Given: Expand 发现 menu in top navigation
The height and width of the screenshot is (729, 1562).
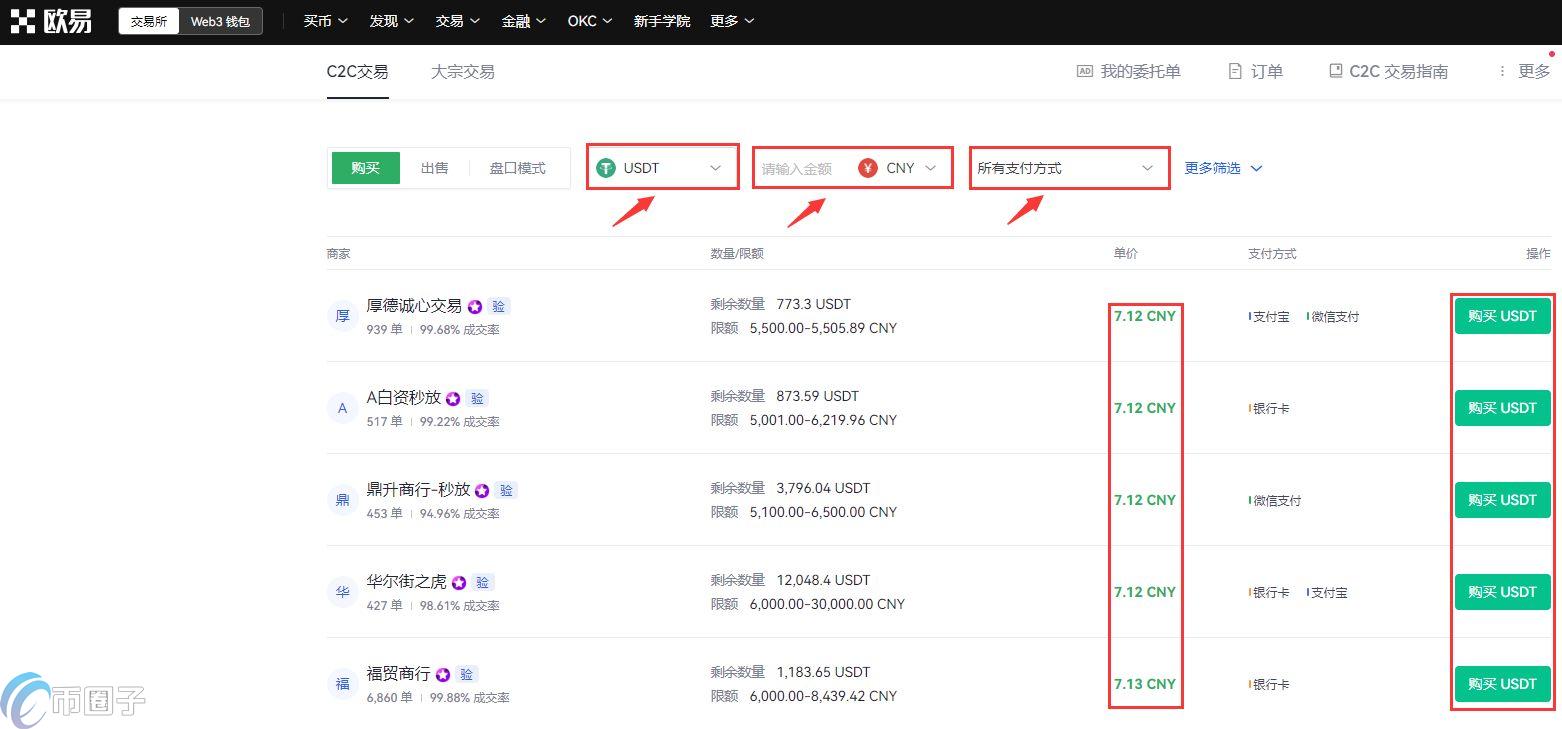Looking at the screenshot, I should click(391, 21).
